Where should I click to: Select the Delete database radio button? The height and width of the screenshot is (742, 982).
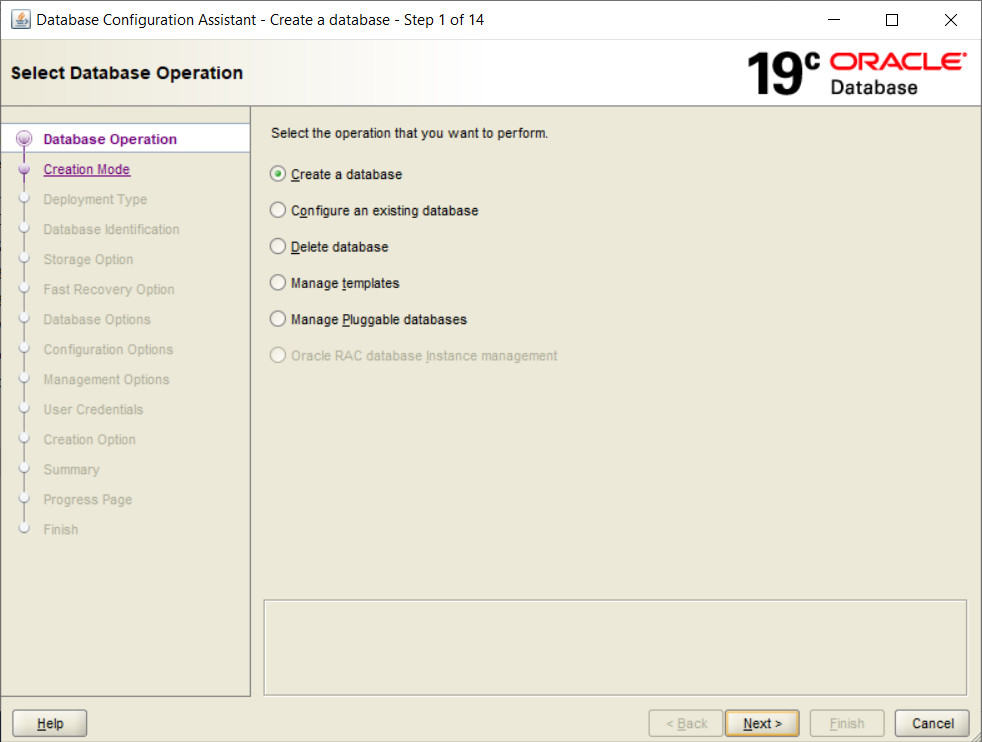point(278,247)
